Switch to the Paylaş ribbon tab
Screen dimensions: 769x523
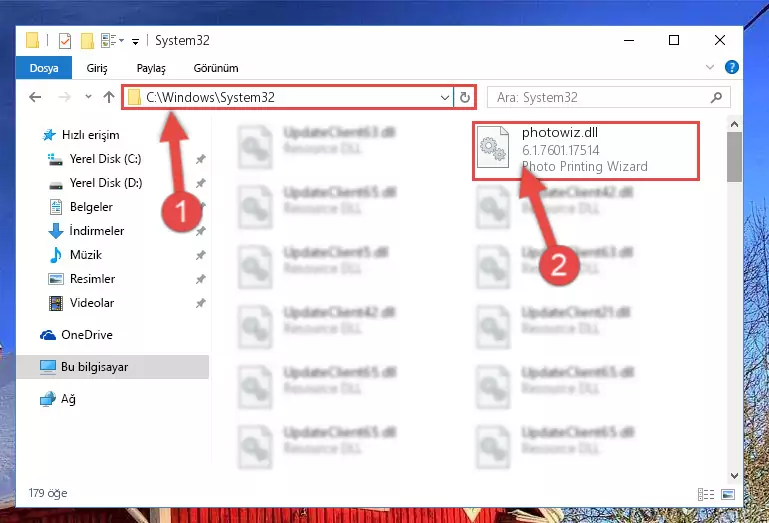151,68
